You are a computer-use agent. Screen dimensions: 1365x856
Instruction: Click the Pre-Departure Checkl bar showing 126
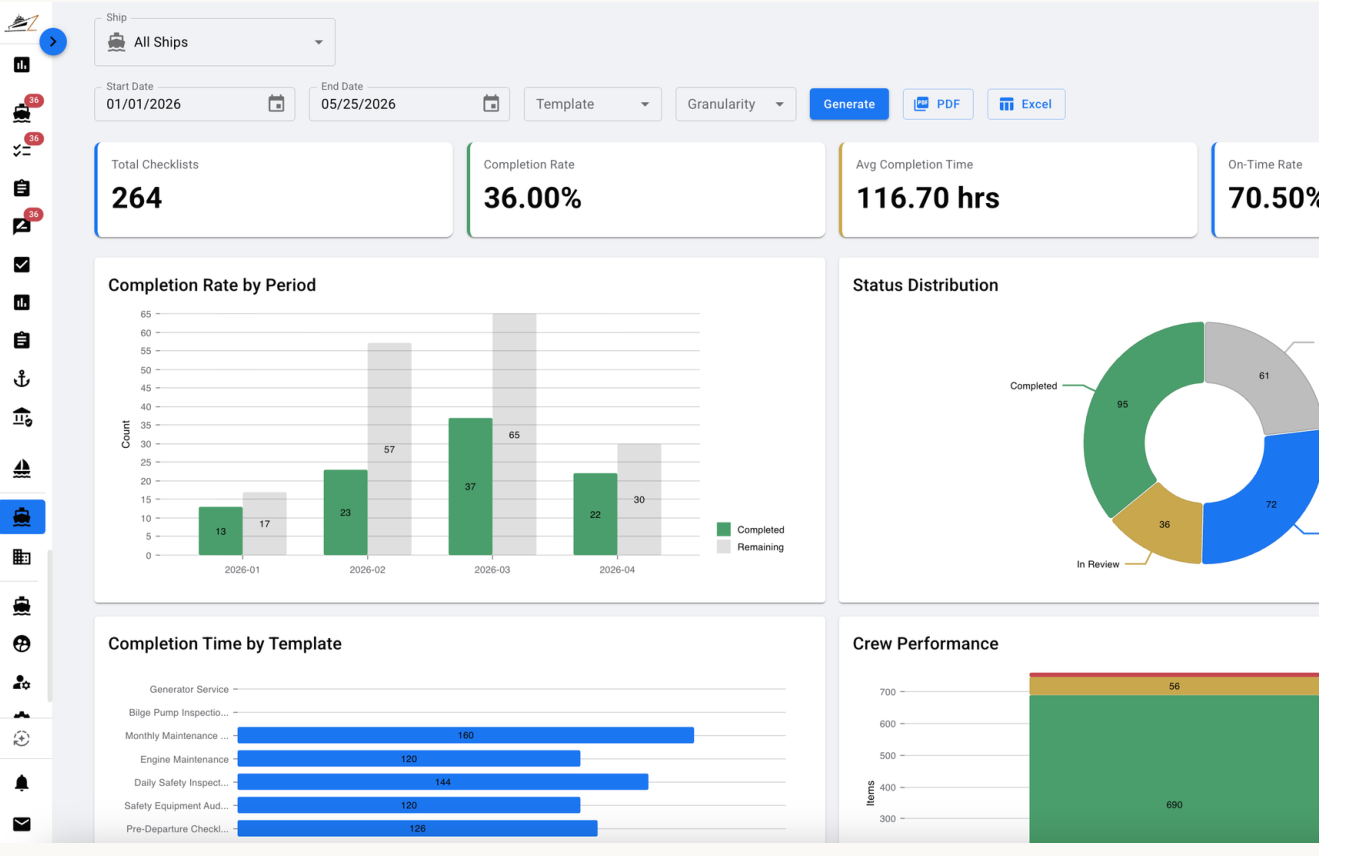click(417, 829)
